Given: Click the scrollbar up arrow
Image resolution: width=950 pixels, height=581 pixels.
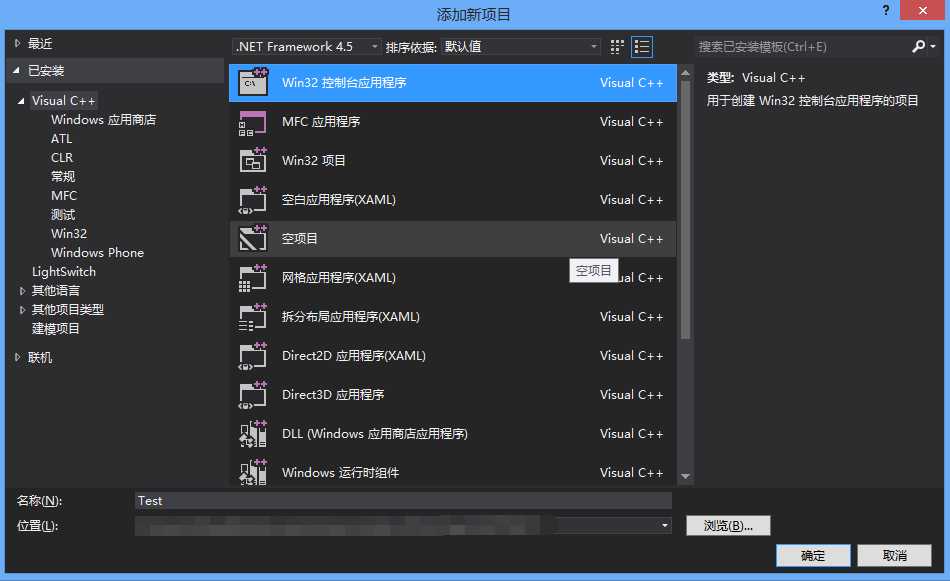Looking at the screenshot, I should [685, 73].
